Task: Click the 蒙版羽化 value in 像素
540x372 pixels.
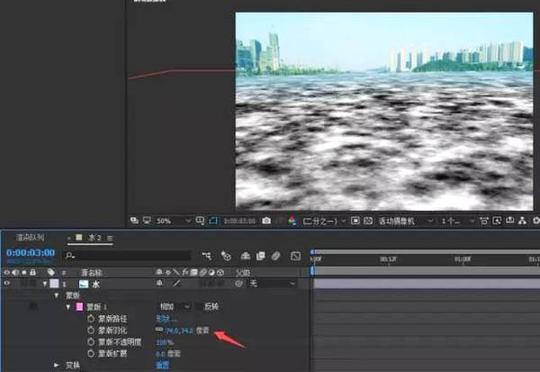Action: click(x=179, y=331)
